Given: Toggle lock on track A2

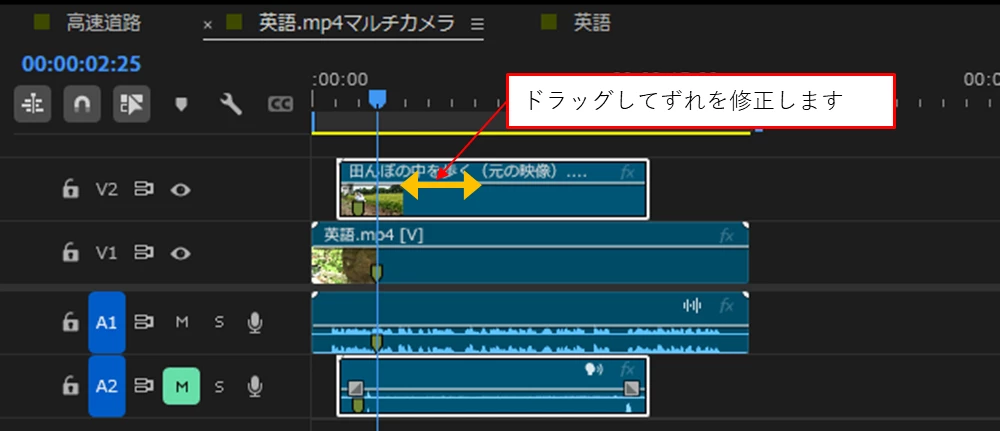Looking at the screenshot, I should (x=70, y=386).
